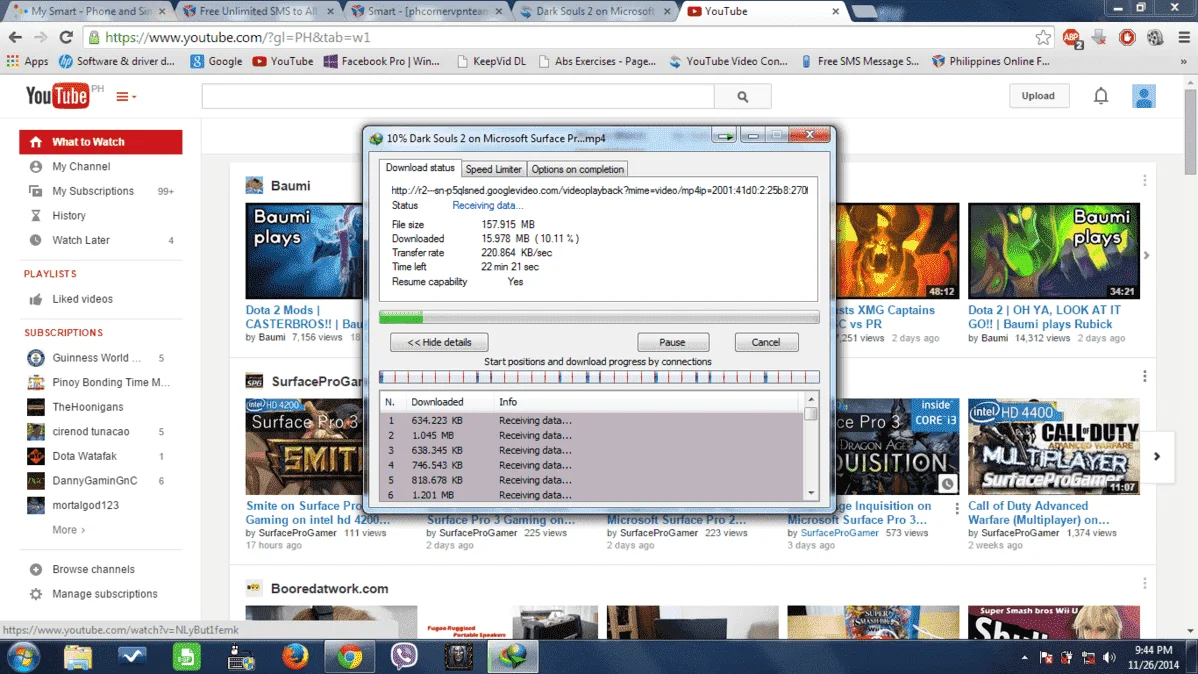Open Firefox from the taskbar
The image size is (1198, 674).
pos(295,656)
